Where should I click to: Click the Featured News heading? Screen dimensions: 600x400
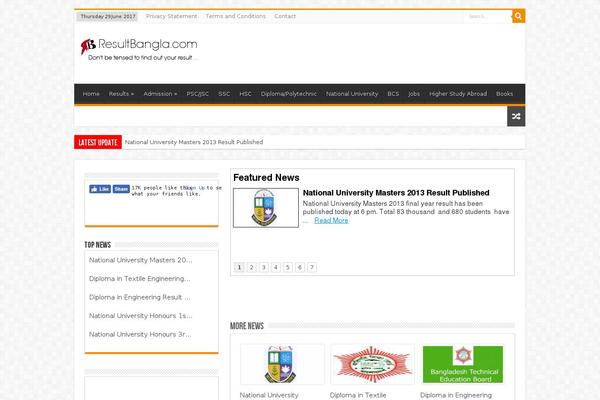[266, 178]
